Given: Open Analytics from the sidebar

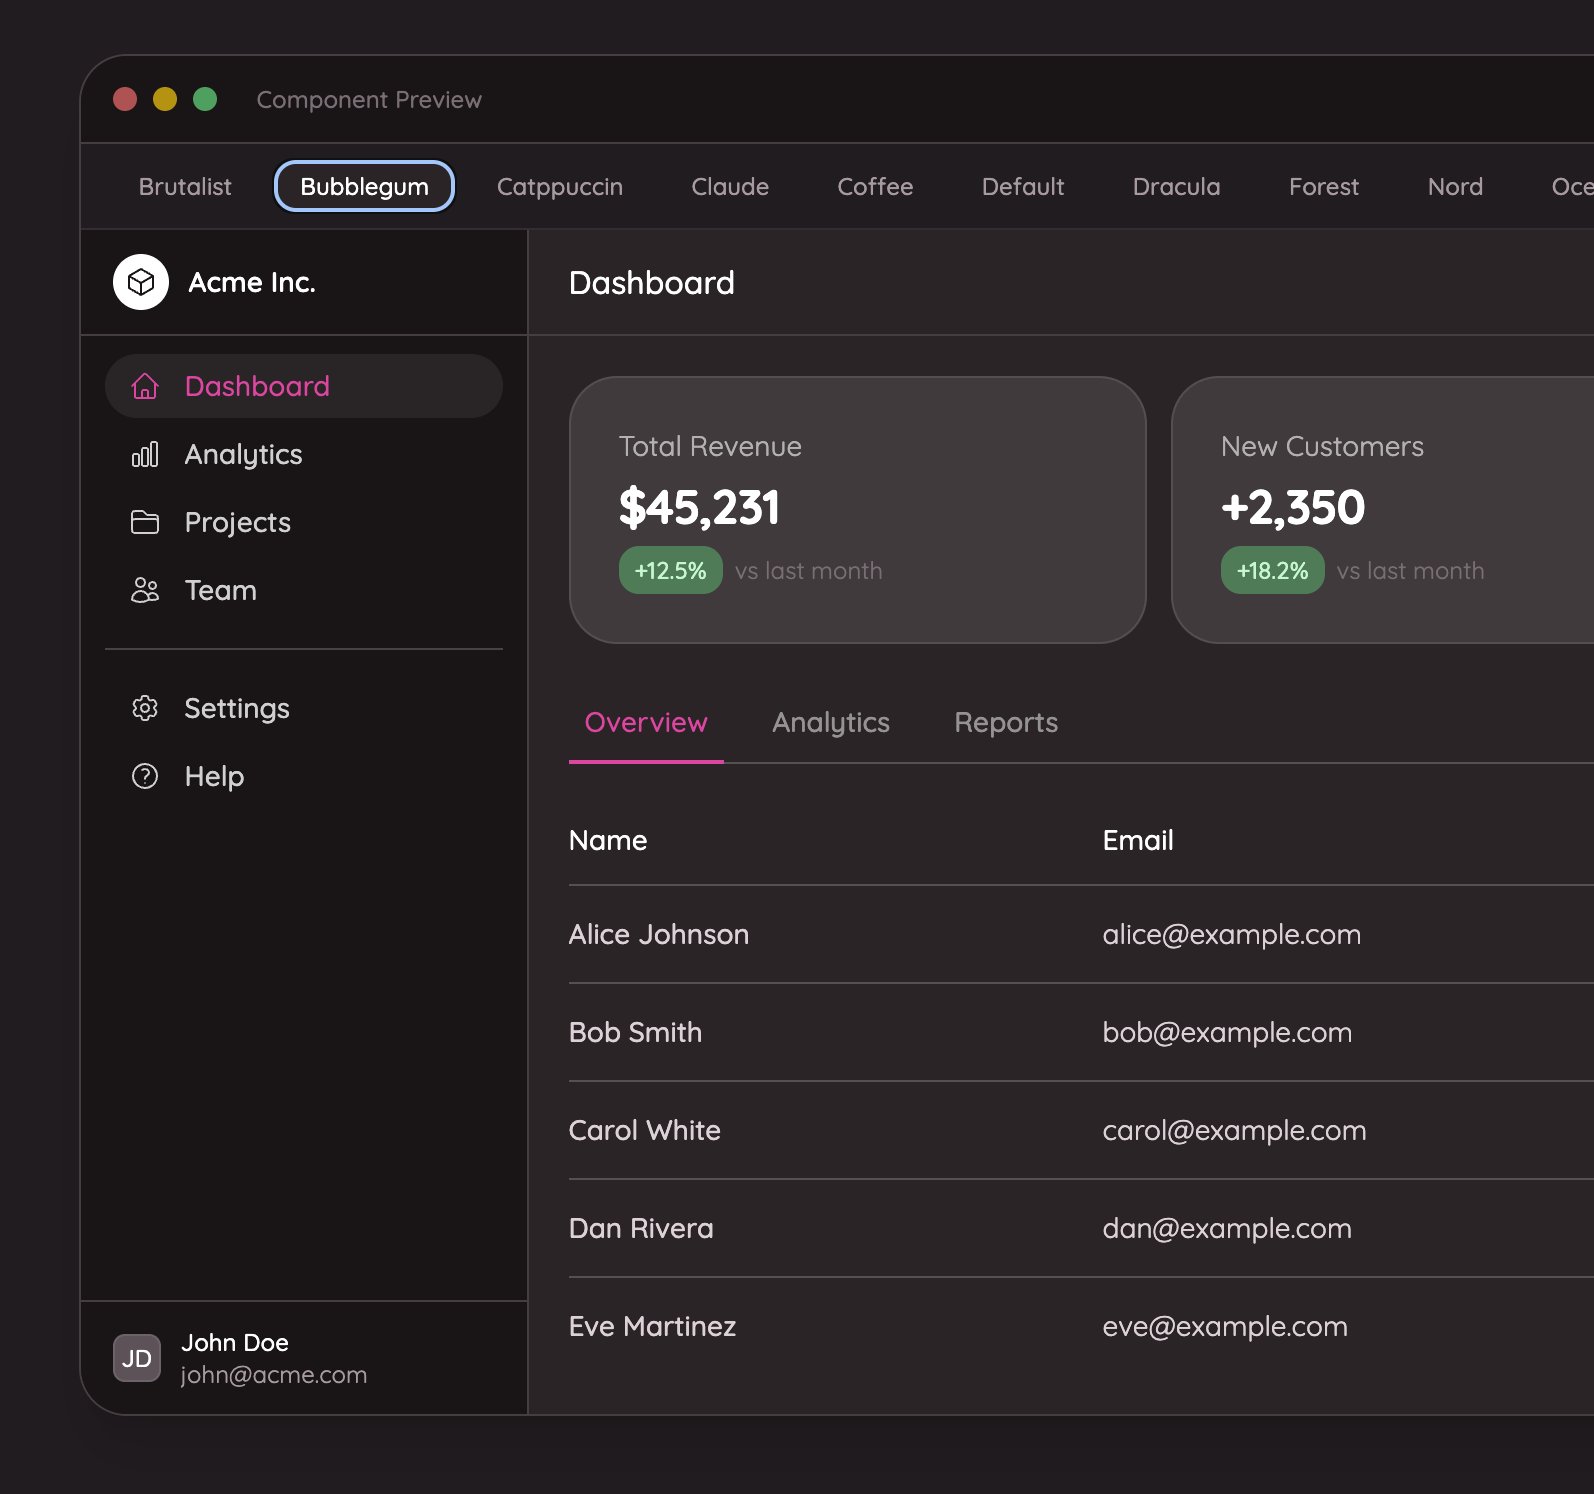Looking at the screenshot, I should pyautogui.click(x=304, y=454).
